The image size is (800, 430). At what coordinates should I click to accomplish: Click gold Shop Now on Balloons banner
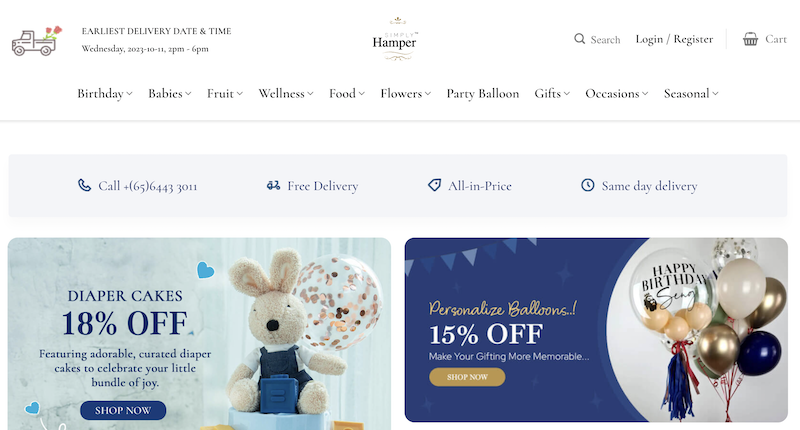(467, 377)
